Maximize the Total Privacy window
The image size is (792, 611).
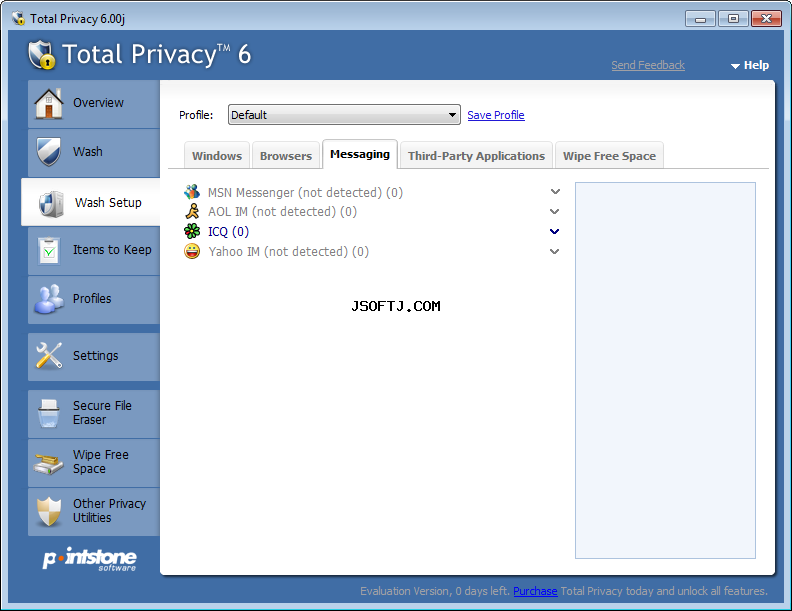click(733, 19)
